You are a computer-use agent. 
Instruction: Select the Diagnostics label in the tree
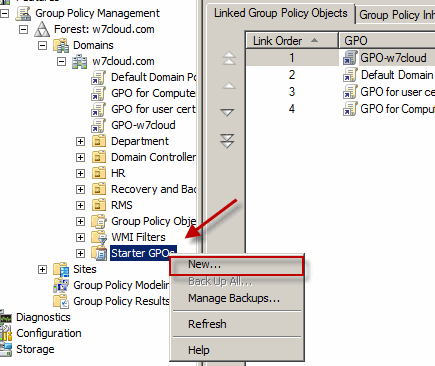[43, 317]
